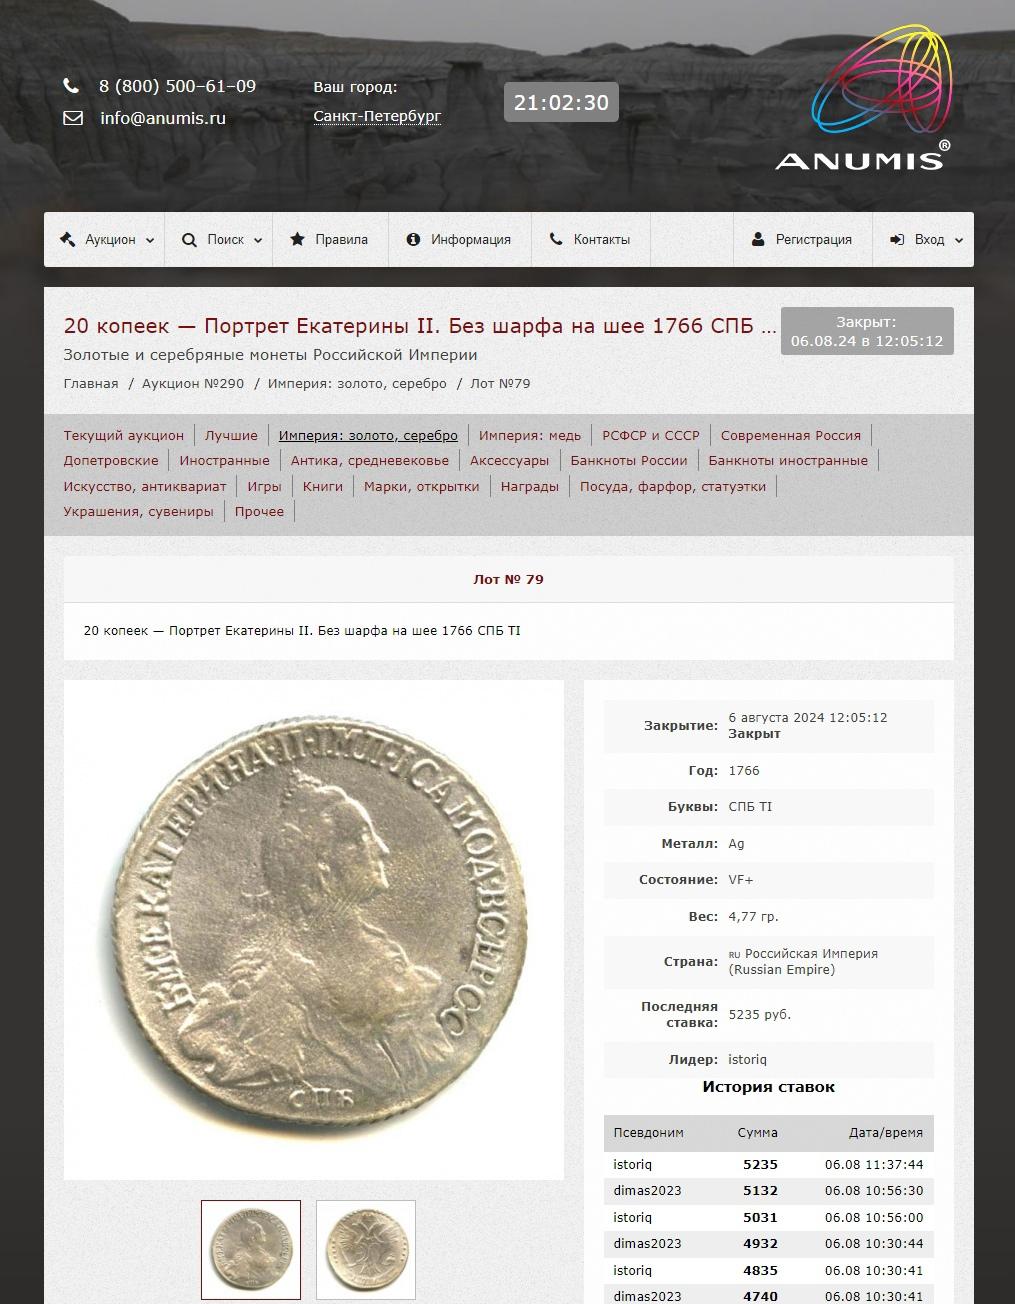The width and height of the screenshot is (1015, 1304).
Task: Open the Банкноты России category
Action: coord(629,460)
